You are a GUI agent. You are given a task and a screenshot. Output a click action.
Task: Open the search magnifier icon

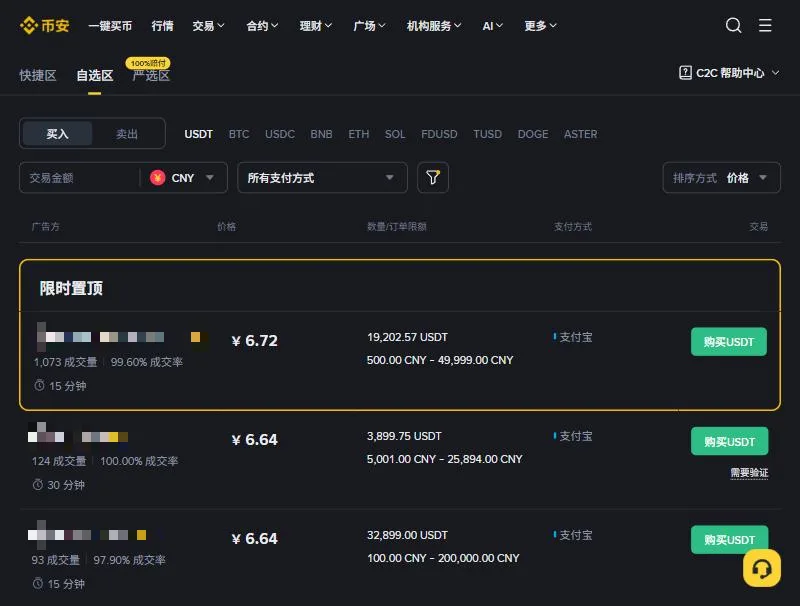click(x=733, y=25)
